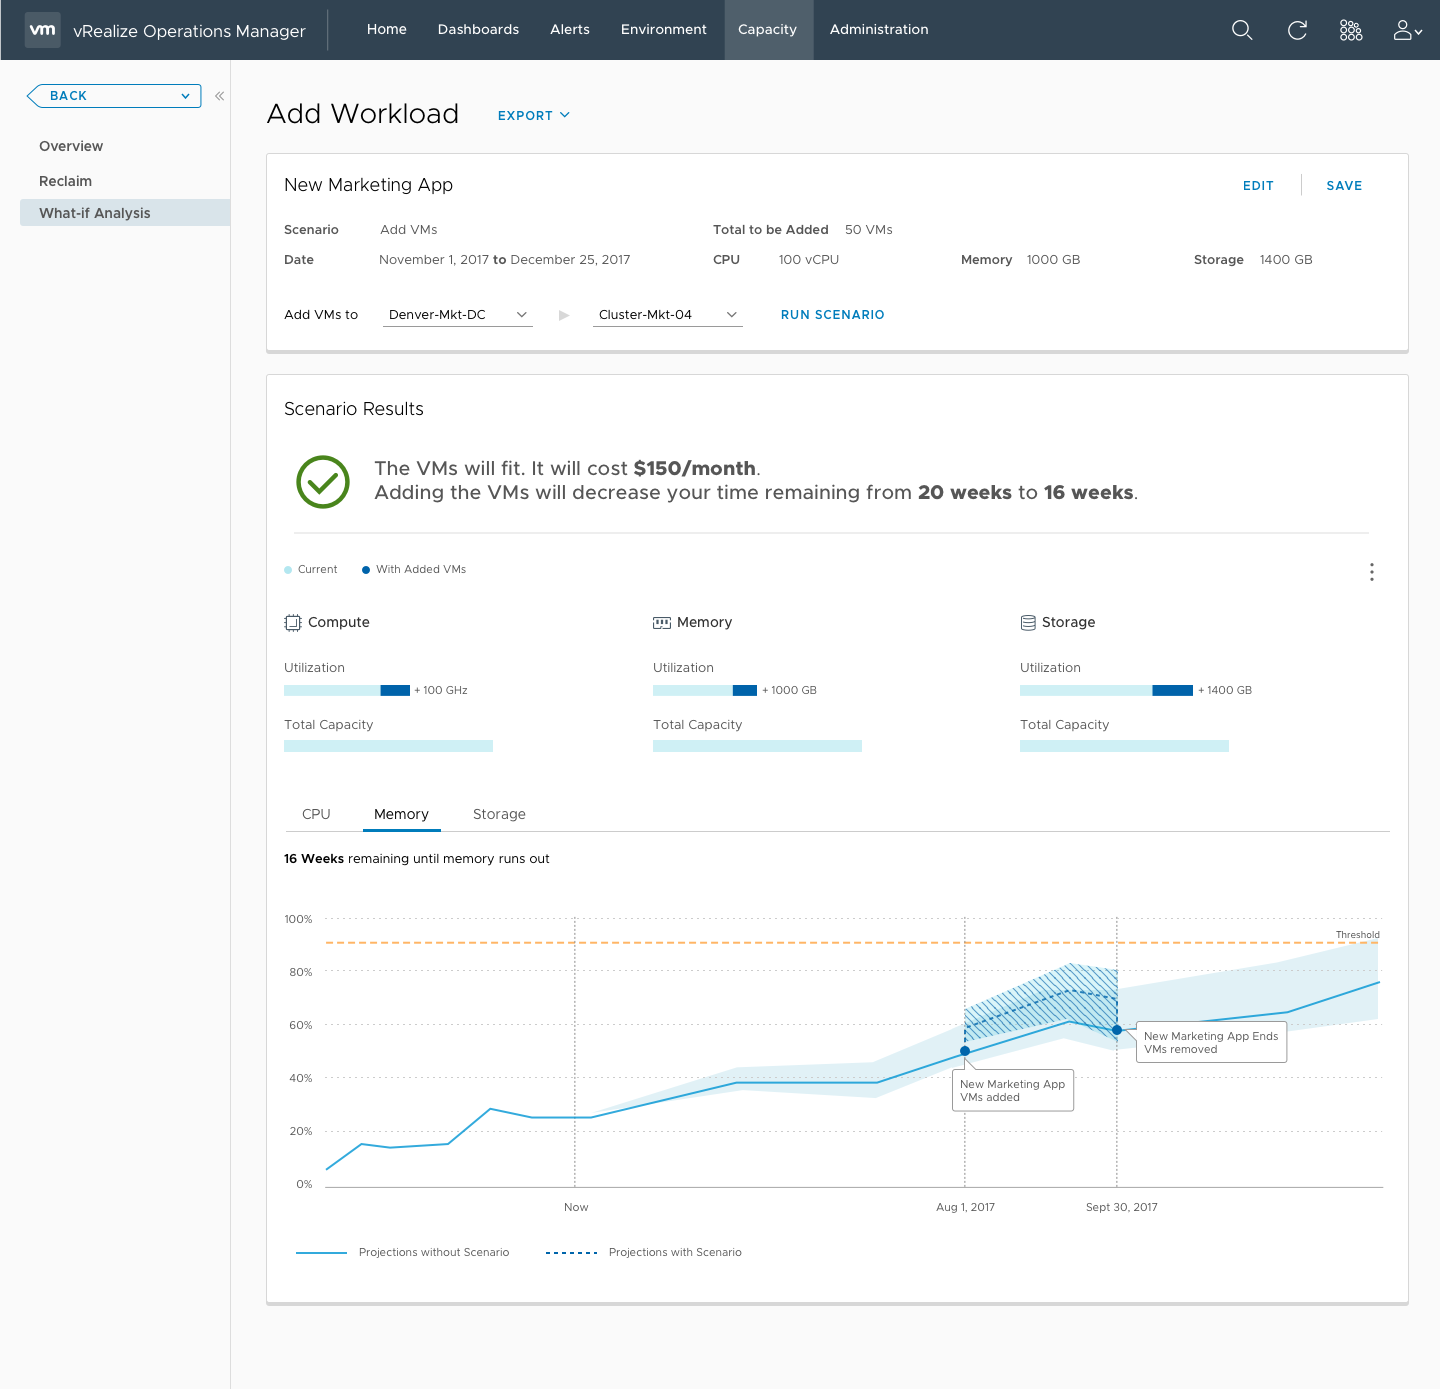
Task: Click the Compute total capacity bar
Action: pos(388,746)
